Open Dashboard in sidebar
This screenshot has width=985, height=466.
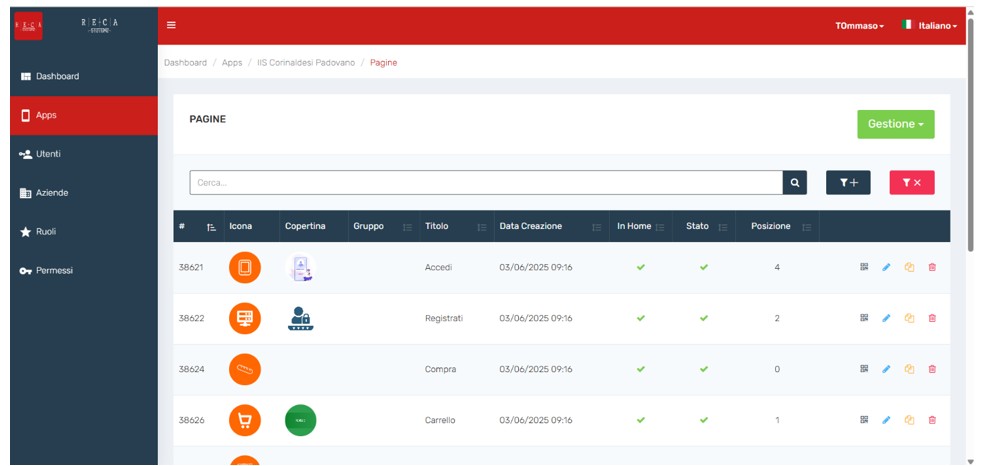[x=84, y=76]
